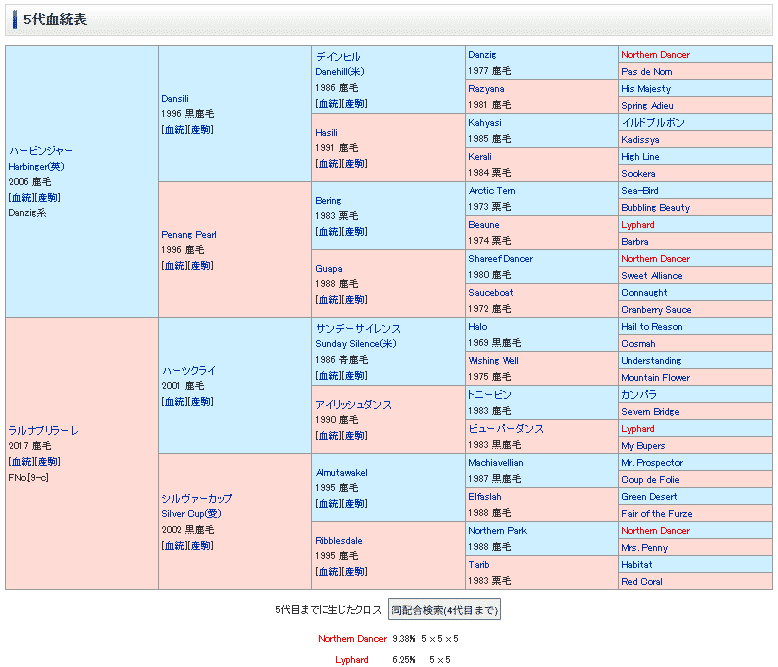
Task: Open the イルドブルボン link
Action: point(653,123)
